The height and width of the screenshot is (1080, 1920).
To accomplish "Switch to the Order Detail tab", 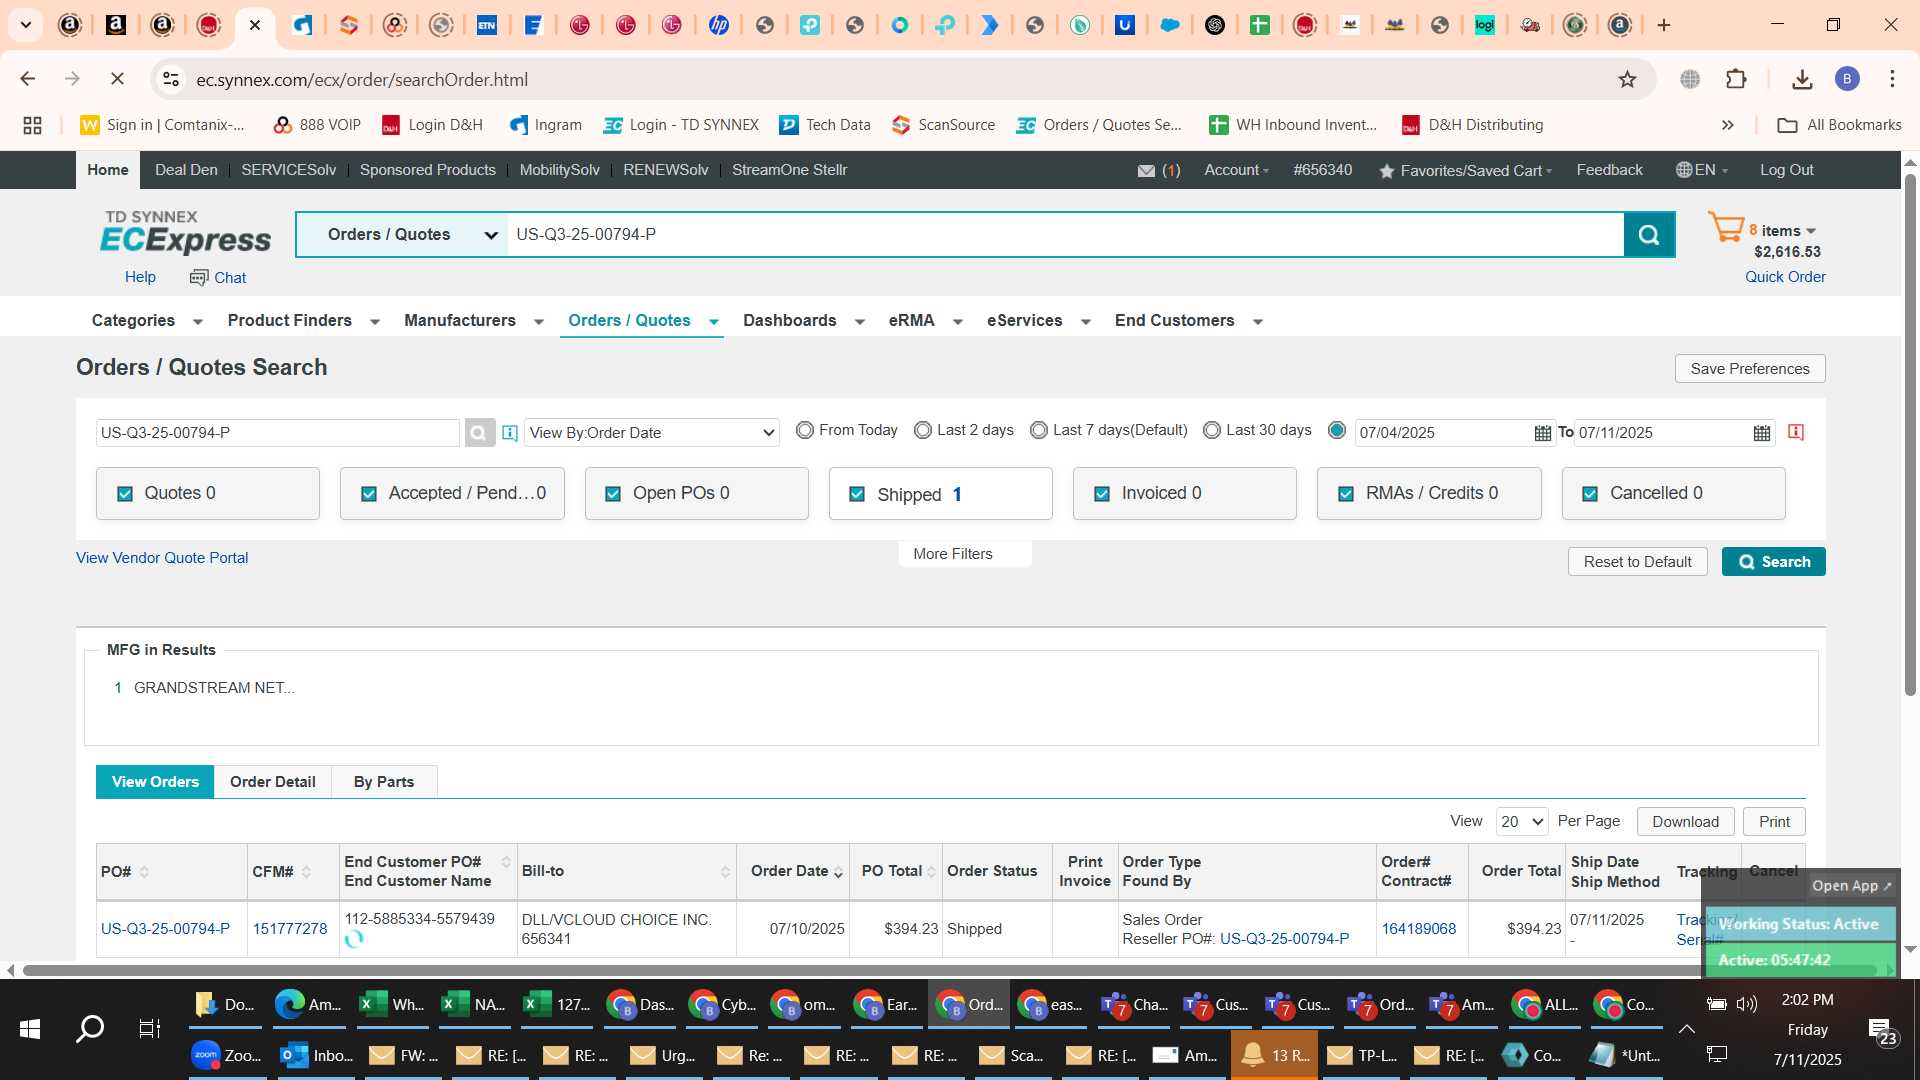I will click(x=272, y=782).
